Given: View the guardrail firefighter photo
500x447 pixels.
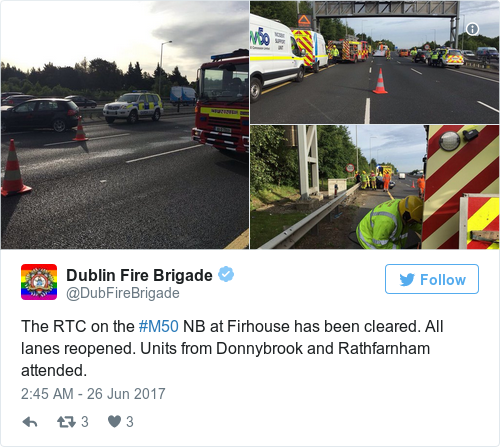Looking at the screenshot, I should point(374,187).
